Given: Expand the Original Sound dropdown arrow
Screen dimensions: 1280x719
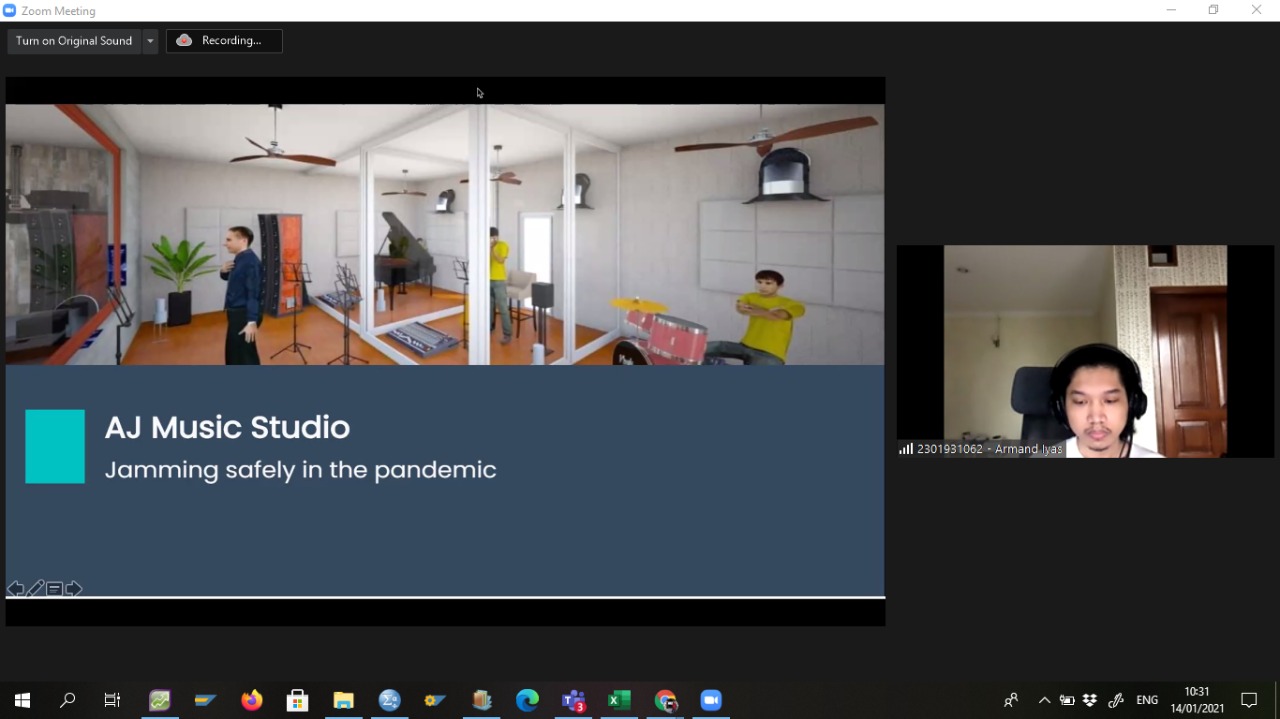Looking at the screenshot, I should [150, 41].
